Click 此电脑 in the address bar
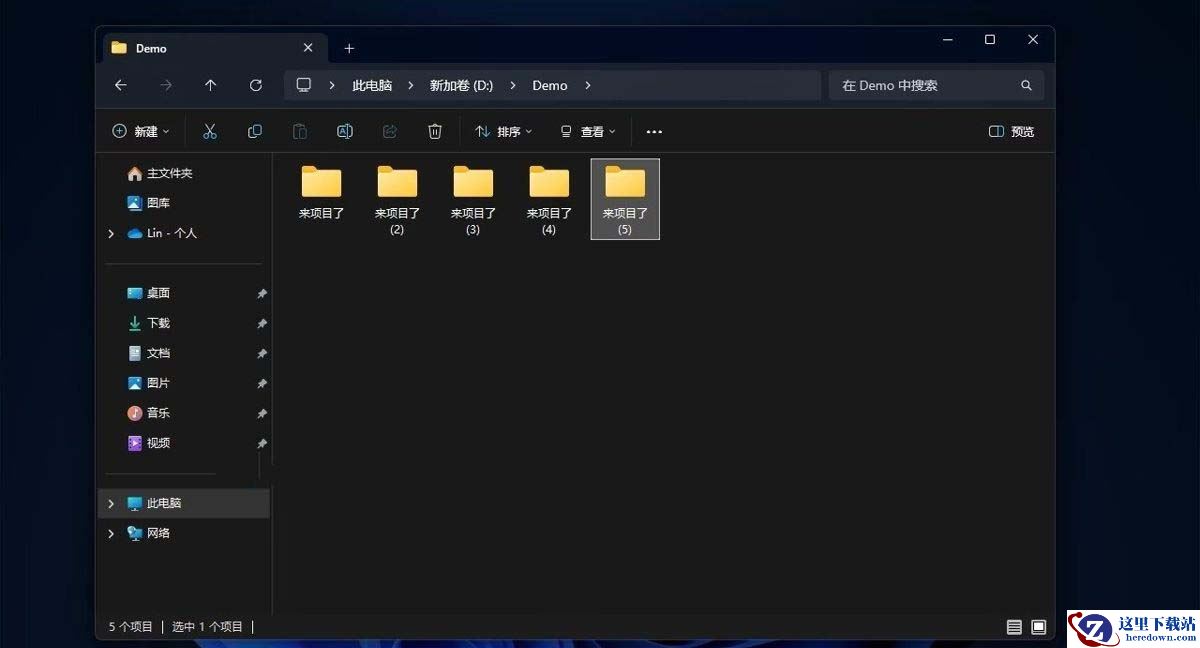 click(x=372, y=85)
